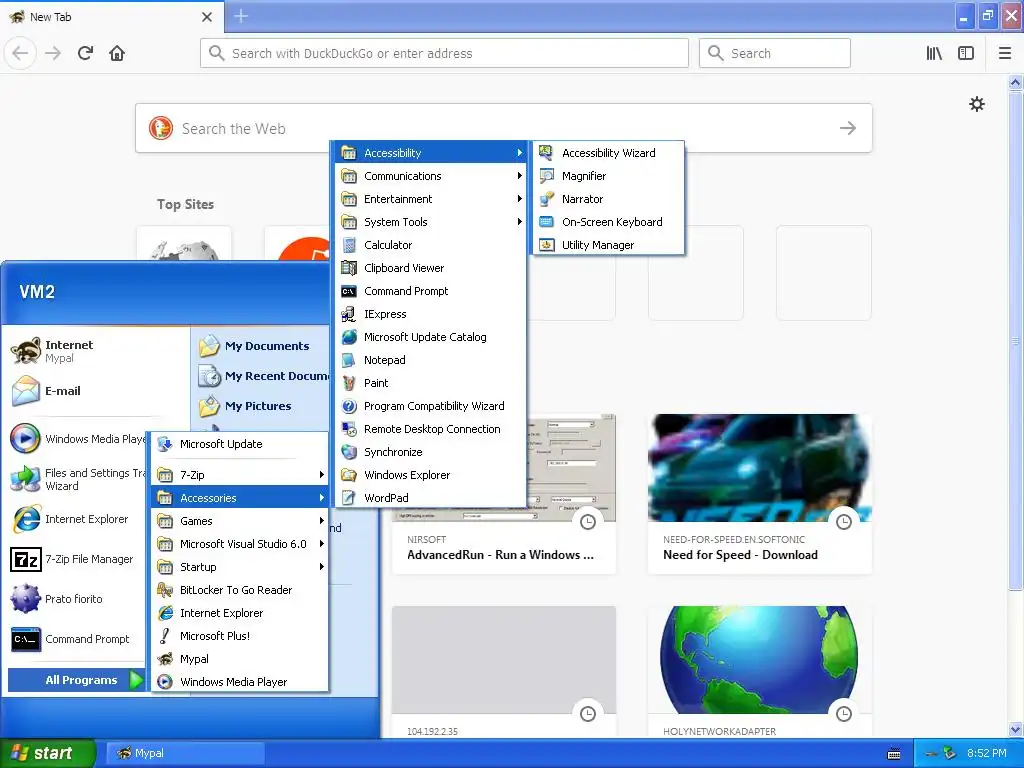Open Clipboard Viewer
1024x768 pixels.
[431, 268]
